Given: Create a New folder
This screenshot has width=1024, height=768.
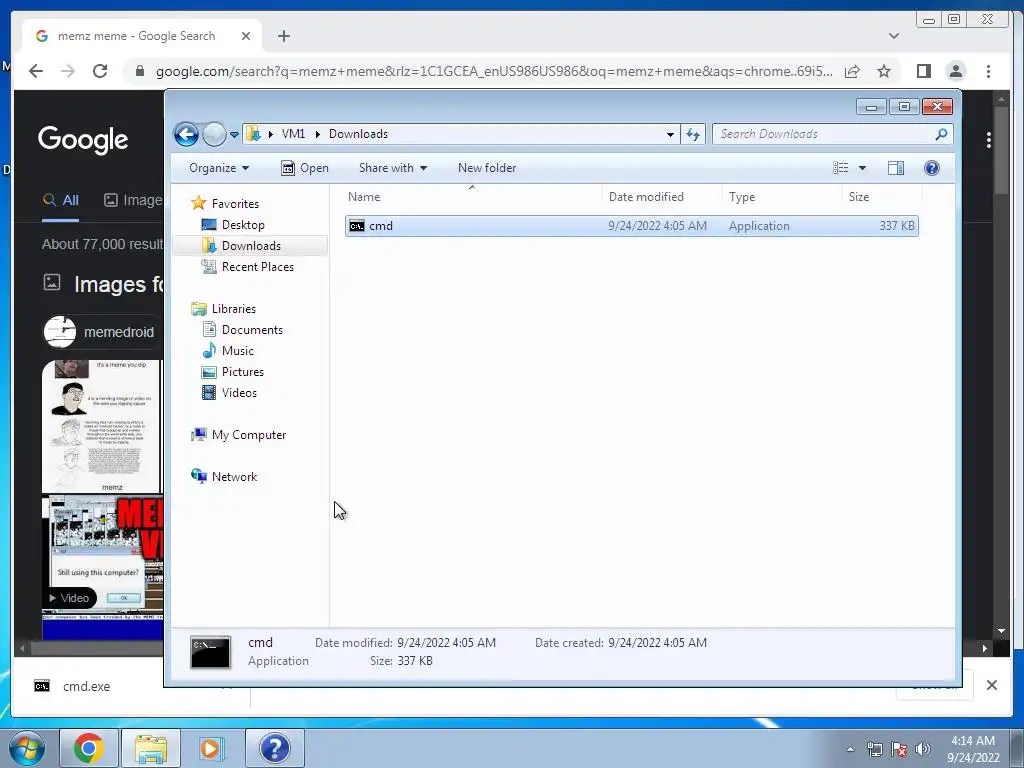Looking at the screenshot, I should pyautogui.click(x=487, y=168).
